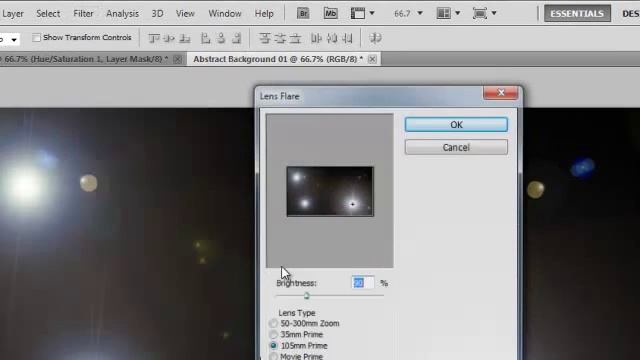Open the Layer menu
This screenshot has width=640, height=360.
[x=13, y=14]
